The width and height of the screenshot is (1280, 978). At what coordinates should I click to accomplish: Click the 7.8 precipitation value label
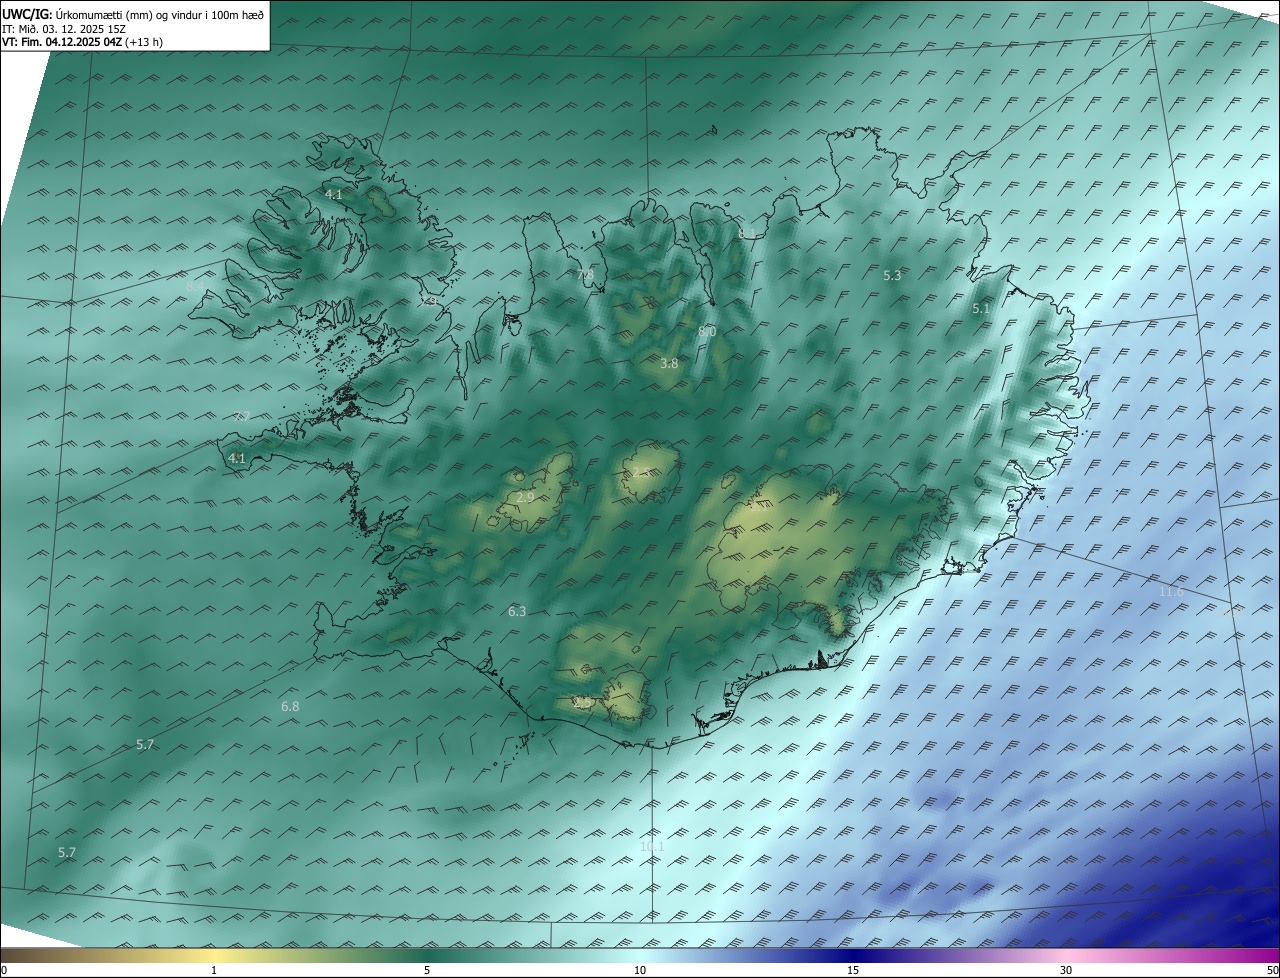[x=585, y=275]
